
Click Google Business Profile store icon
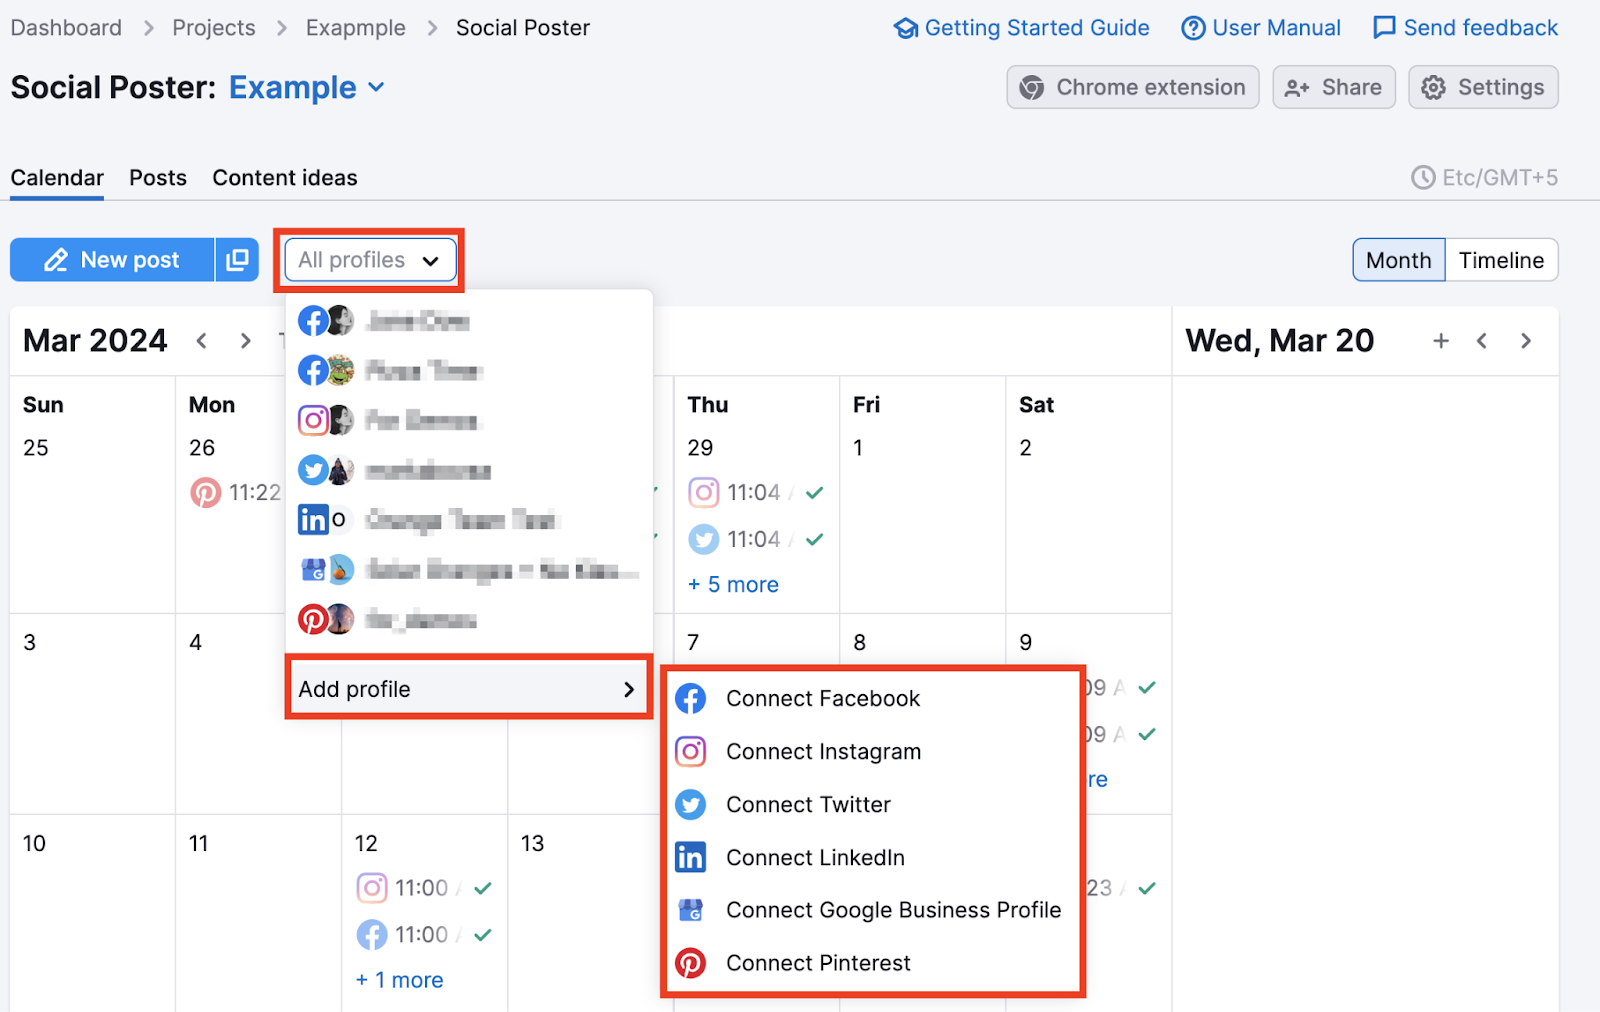690,910
